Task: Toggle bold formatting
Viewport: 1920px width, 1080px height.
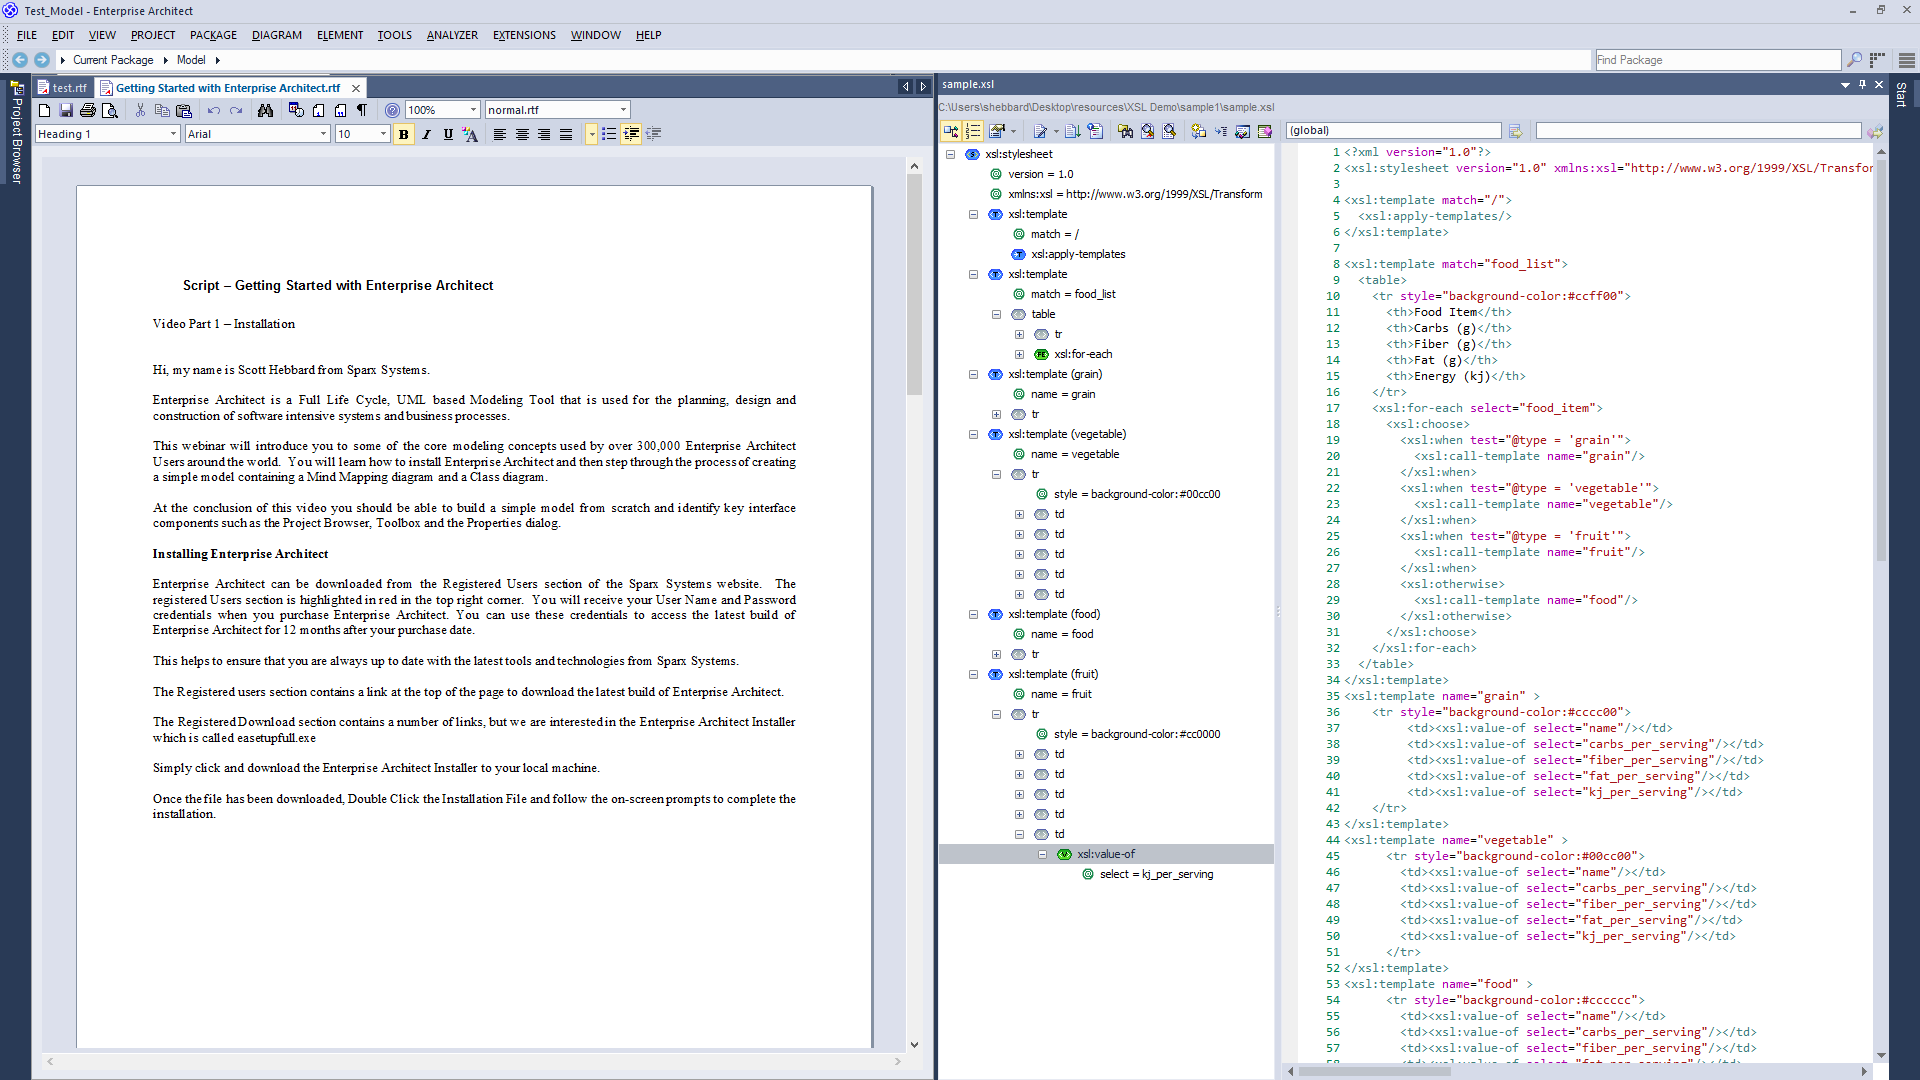Action: pos(404,134)
